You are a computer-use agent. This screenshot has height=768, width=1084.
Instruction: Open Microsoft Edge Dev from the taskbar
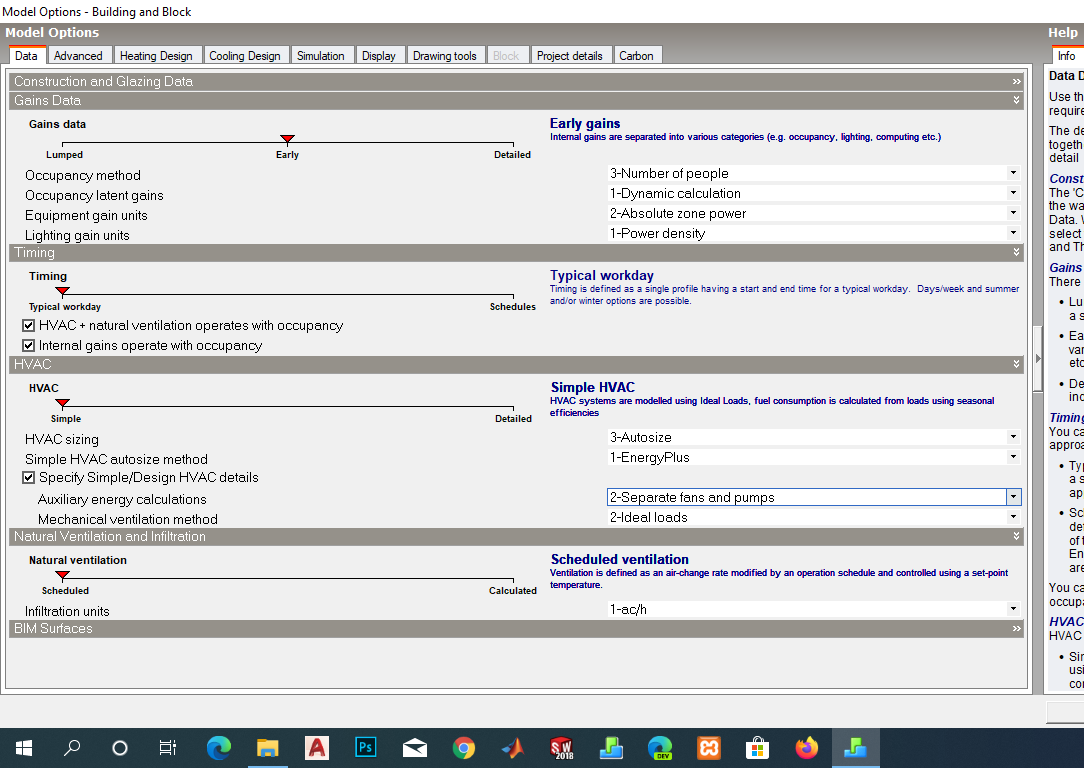(660, 748)
